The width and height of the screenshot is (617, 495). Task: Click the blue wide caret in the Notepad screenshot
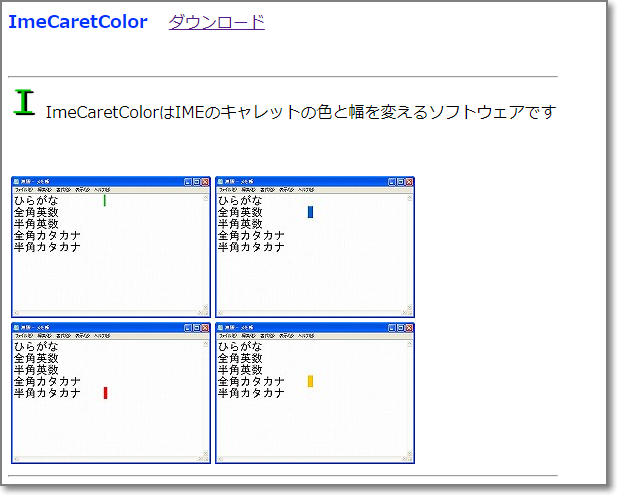(x=311, y=212)
